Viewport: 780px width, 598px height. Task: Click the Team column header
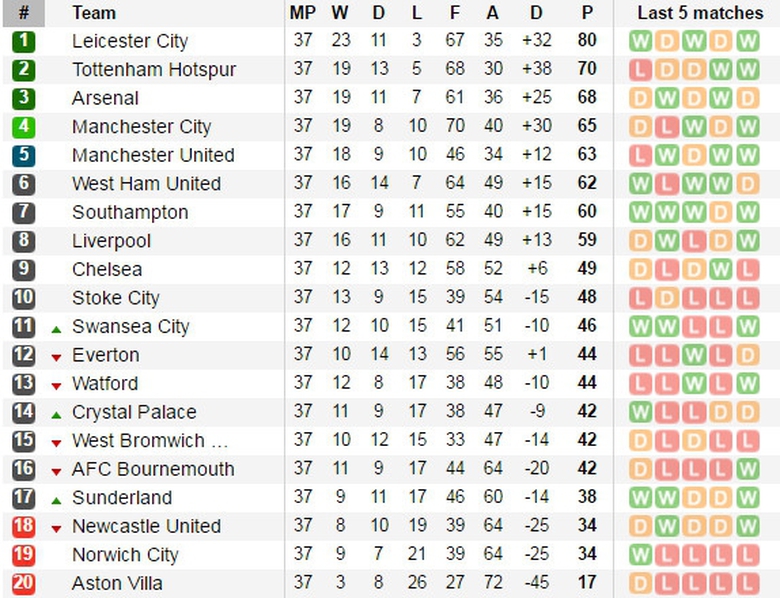(x=94, y=13)
